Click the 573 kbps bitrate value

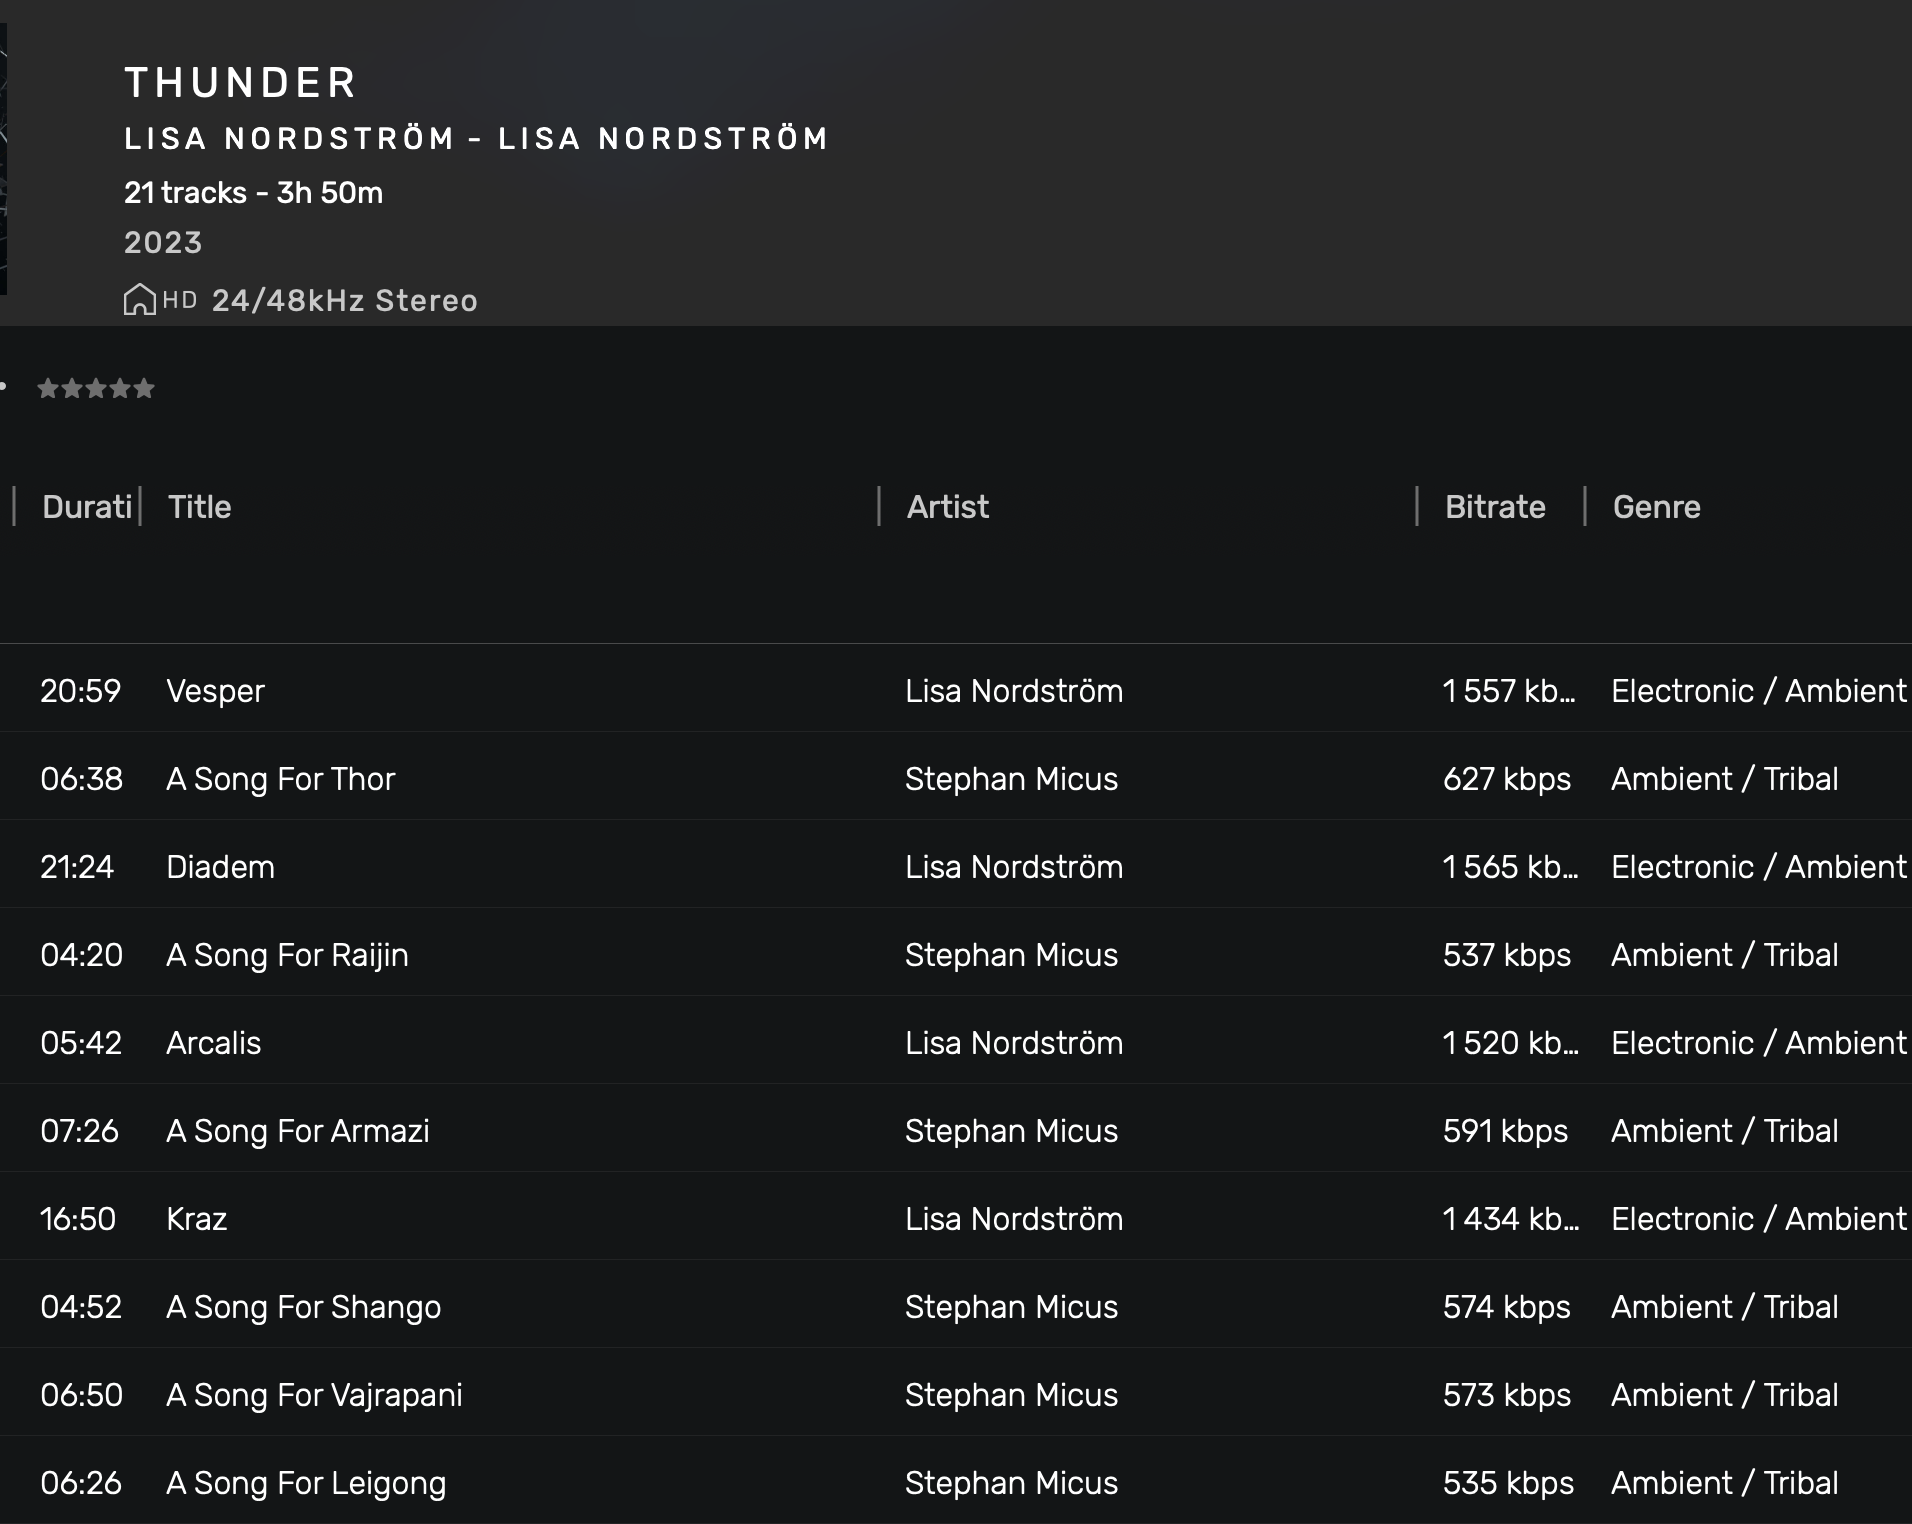tap(1506, 1395)
